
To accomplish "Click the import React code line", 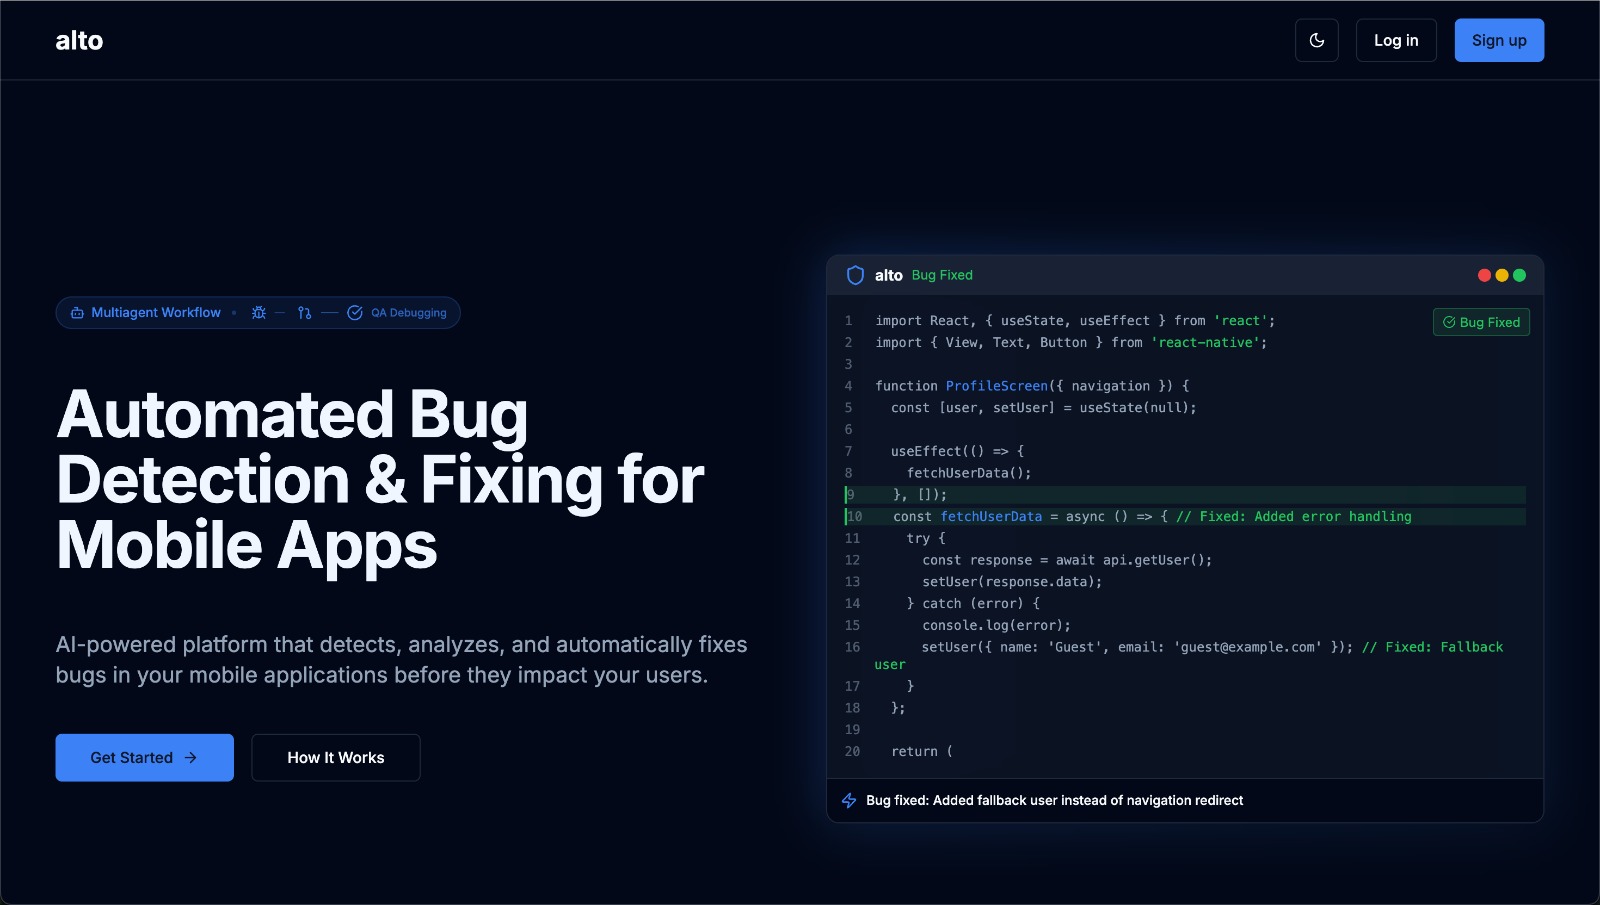I will tap(1075, 321).
